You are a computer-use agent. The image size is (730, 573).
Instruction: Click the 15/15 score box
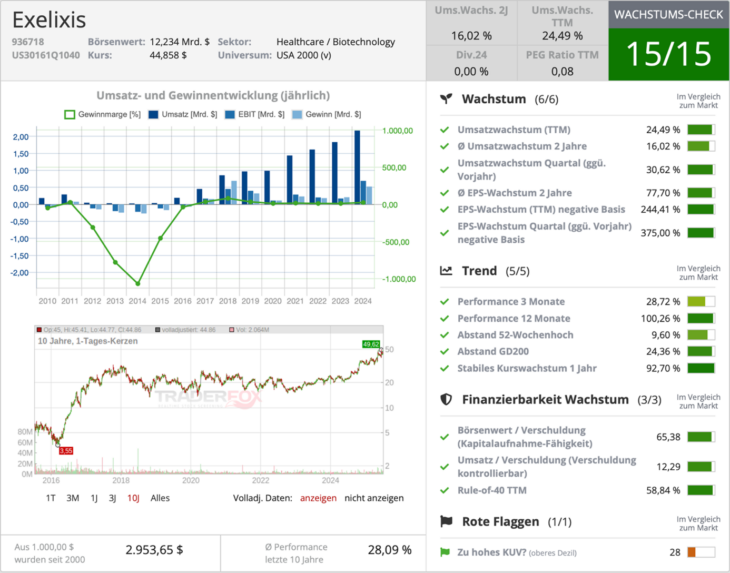point(669,54)
